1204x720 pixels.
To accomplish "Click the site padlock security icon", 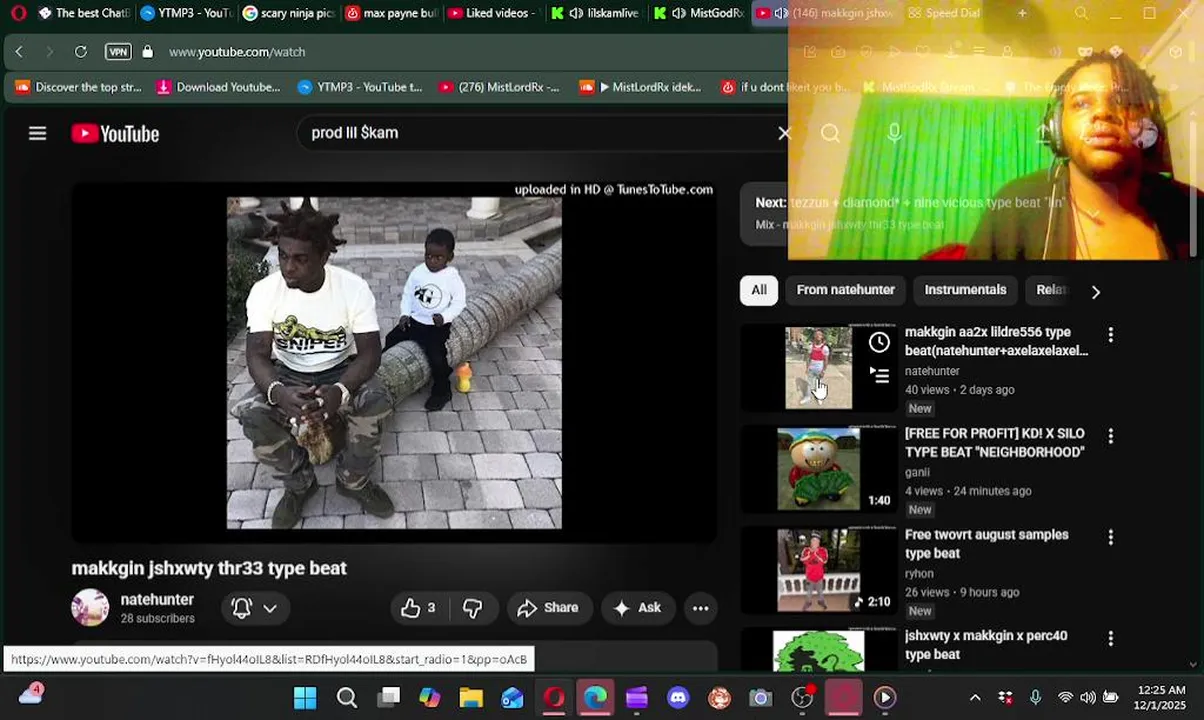I will coord(147,51).
